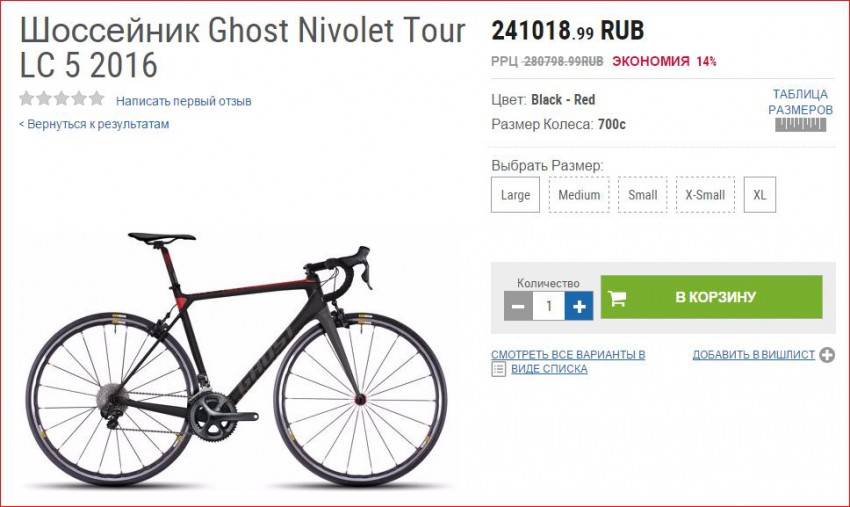Open the Написать первый отзыв link
The width and height of the screenshot is (850, 507).
(184, 101)
